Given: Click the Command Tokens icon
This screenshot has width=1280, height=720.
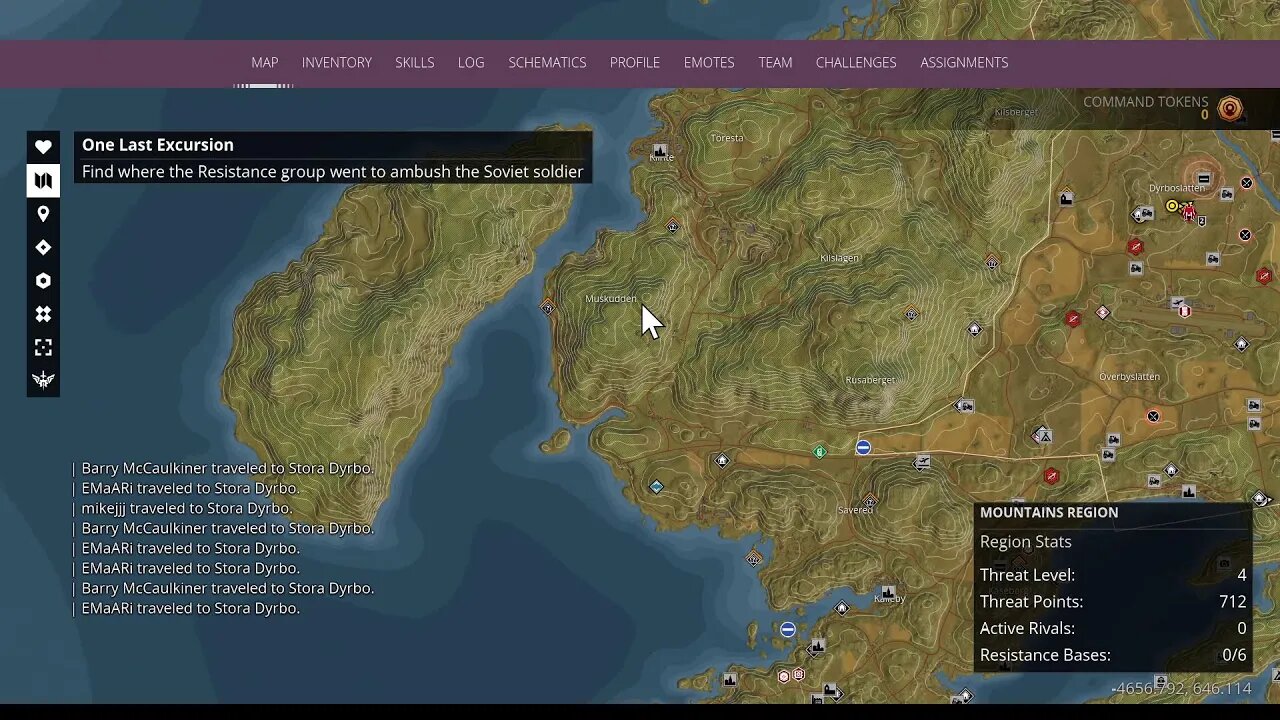Looking at the screenshot, I should [x=1230, y=108].
